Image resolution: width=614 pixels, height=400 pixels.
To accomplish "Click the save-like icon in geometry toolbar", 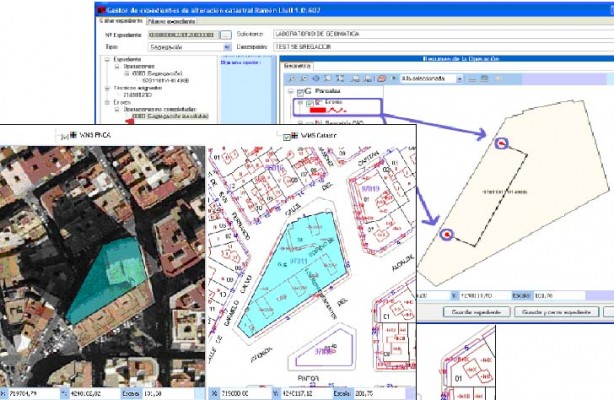I will (x=484, y=78).
